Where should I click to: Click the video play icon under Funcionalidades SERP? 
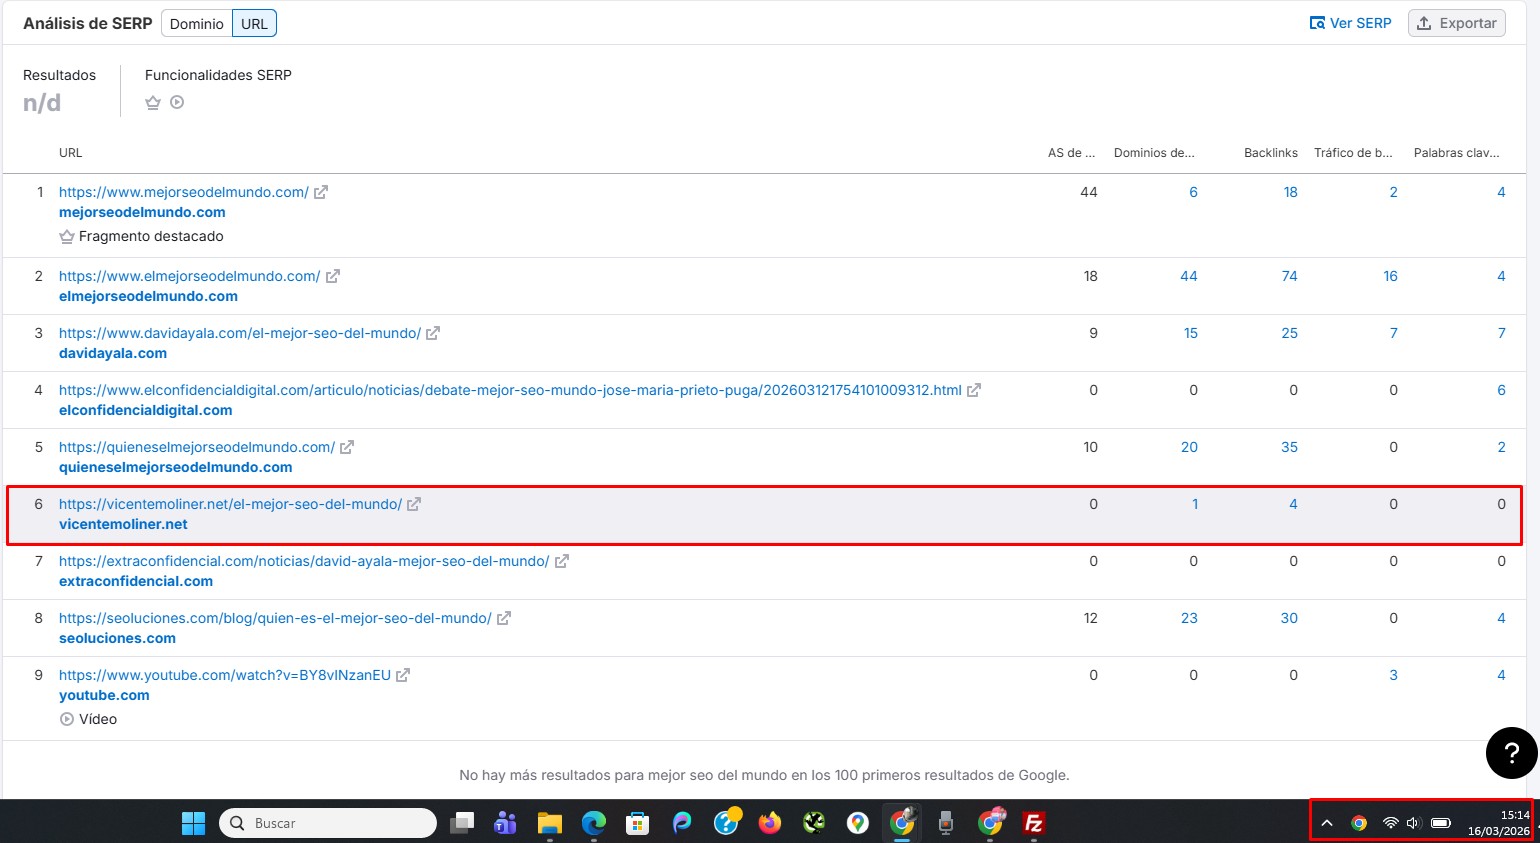[x=177, y=102]
